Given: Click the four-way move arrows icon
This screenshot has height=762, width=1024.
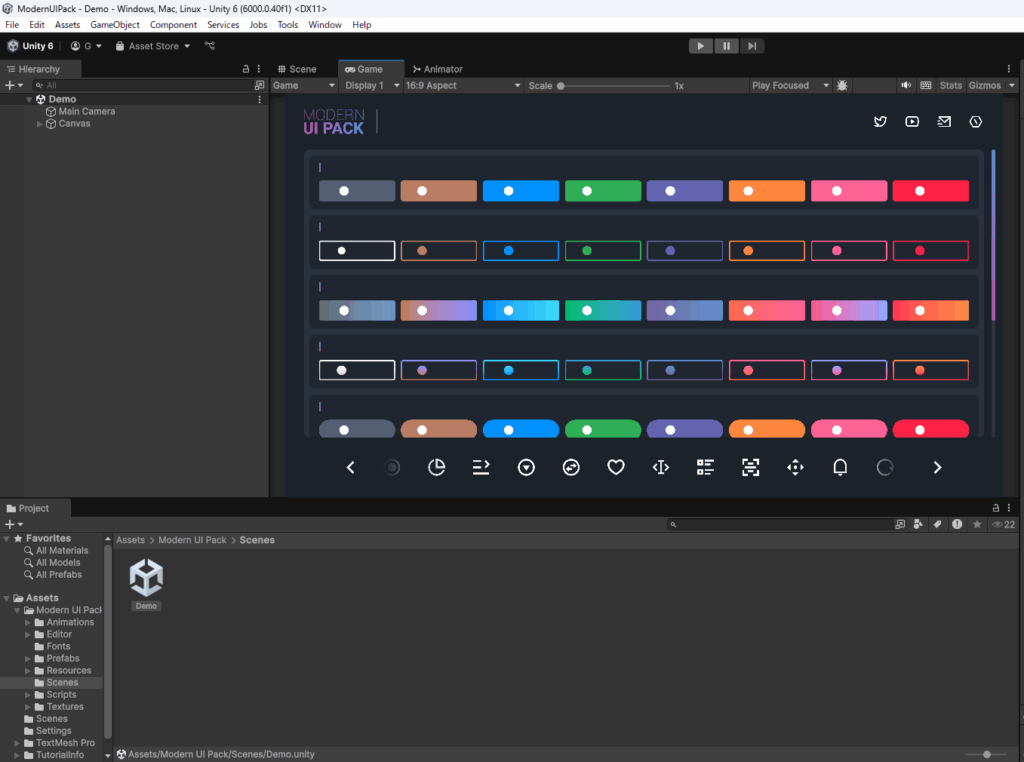Looking at the screenshot, I should pos(795,468).
